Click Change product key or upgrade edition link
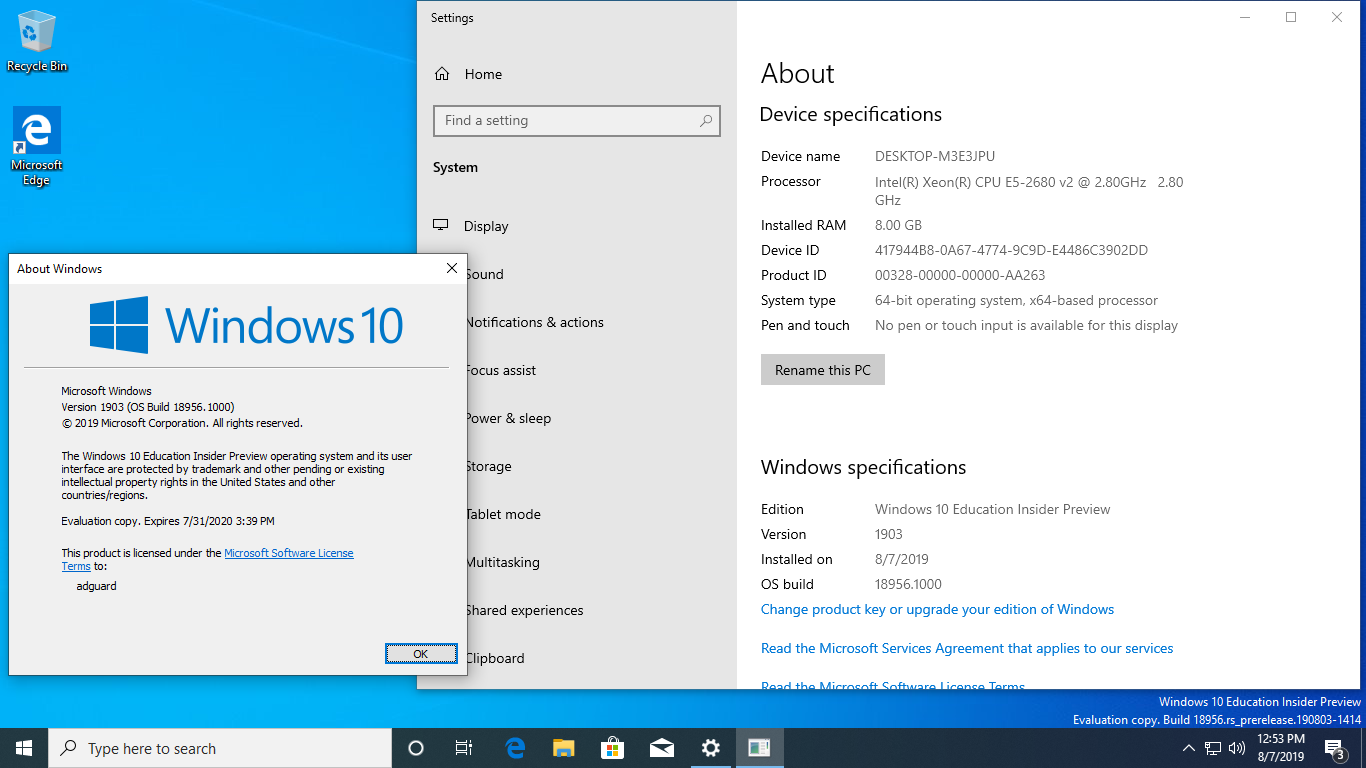The width and height of the screenshot is (1366, 768). click(937, 609)
